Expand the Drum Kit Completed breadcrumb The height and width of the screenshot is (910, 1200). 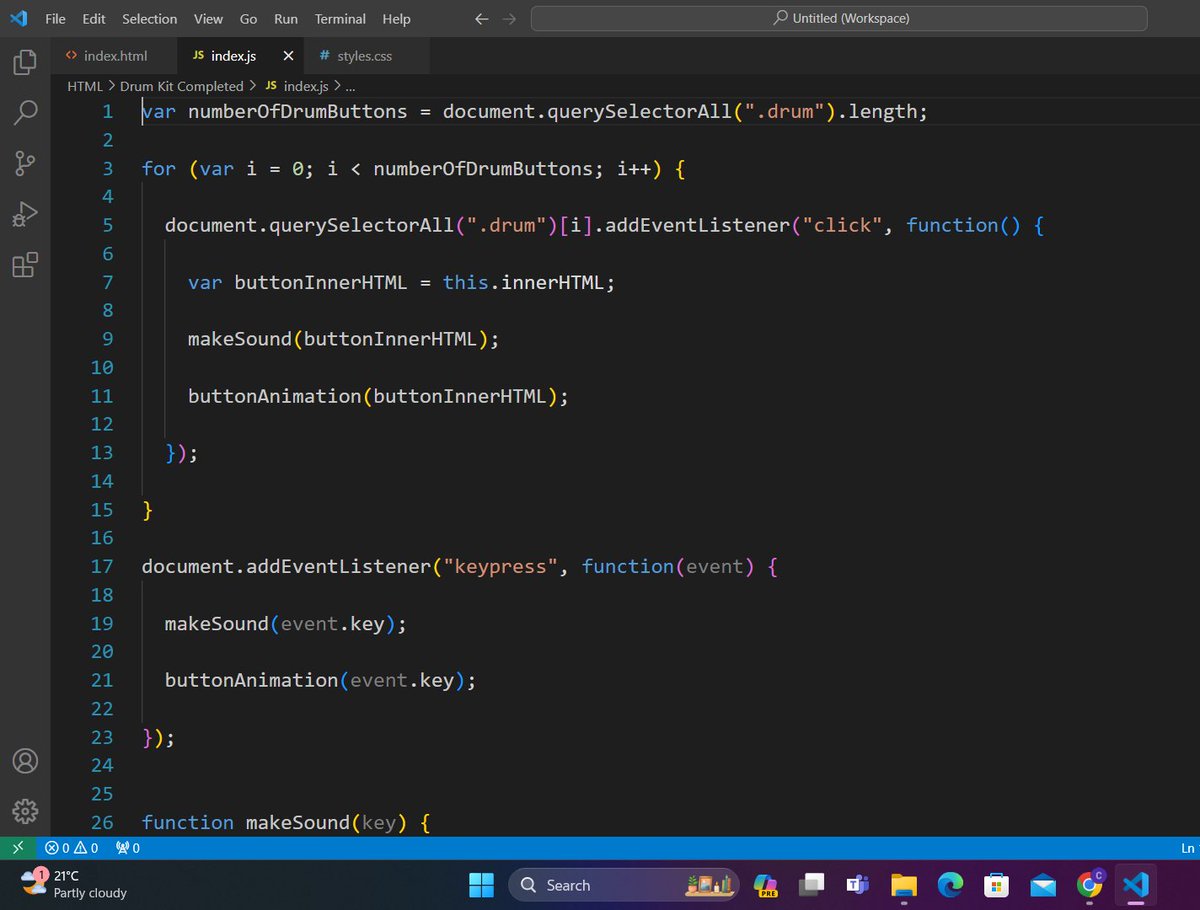[x=182, y=86]
